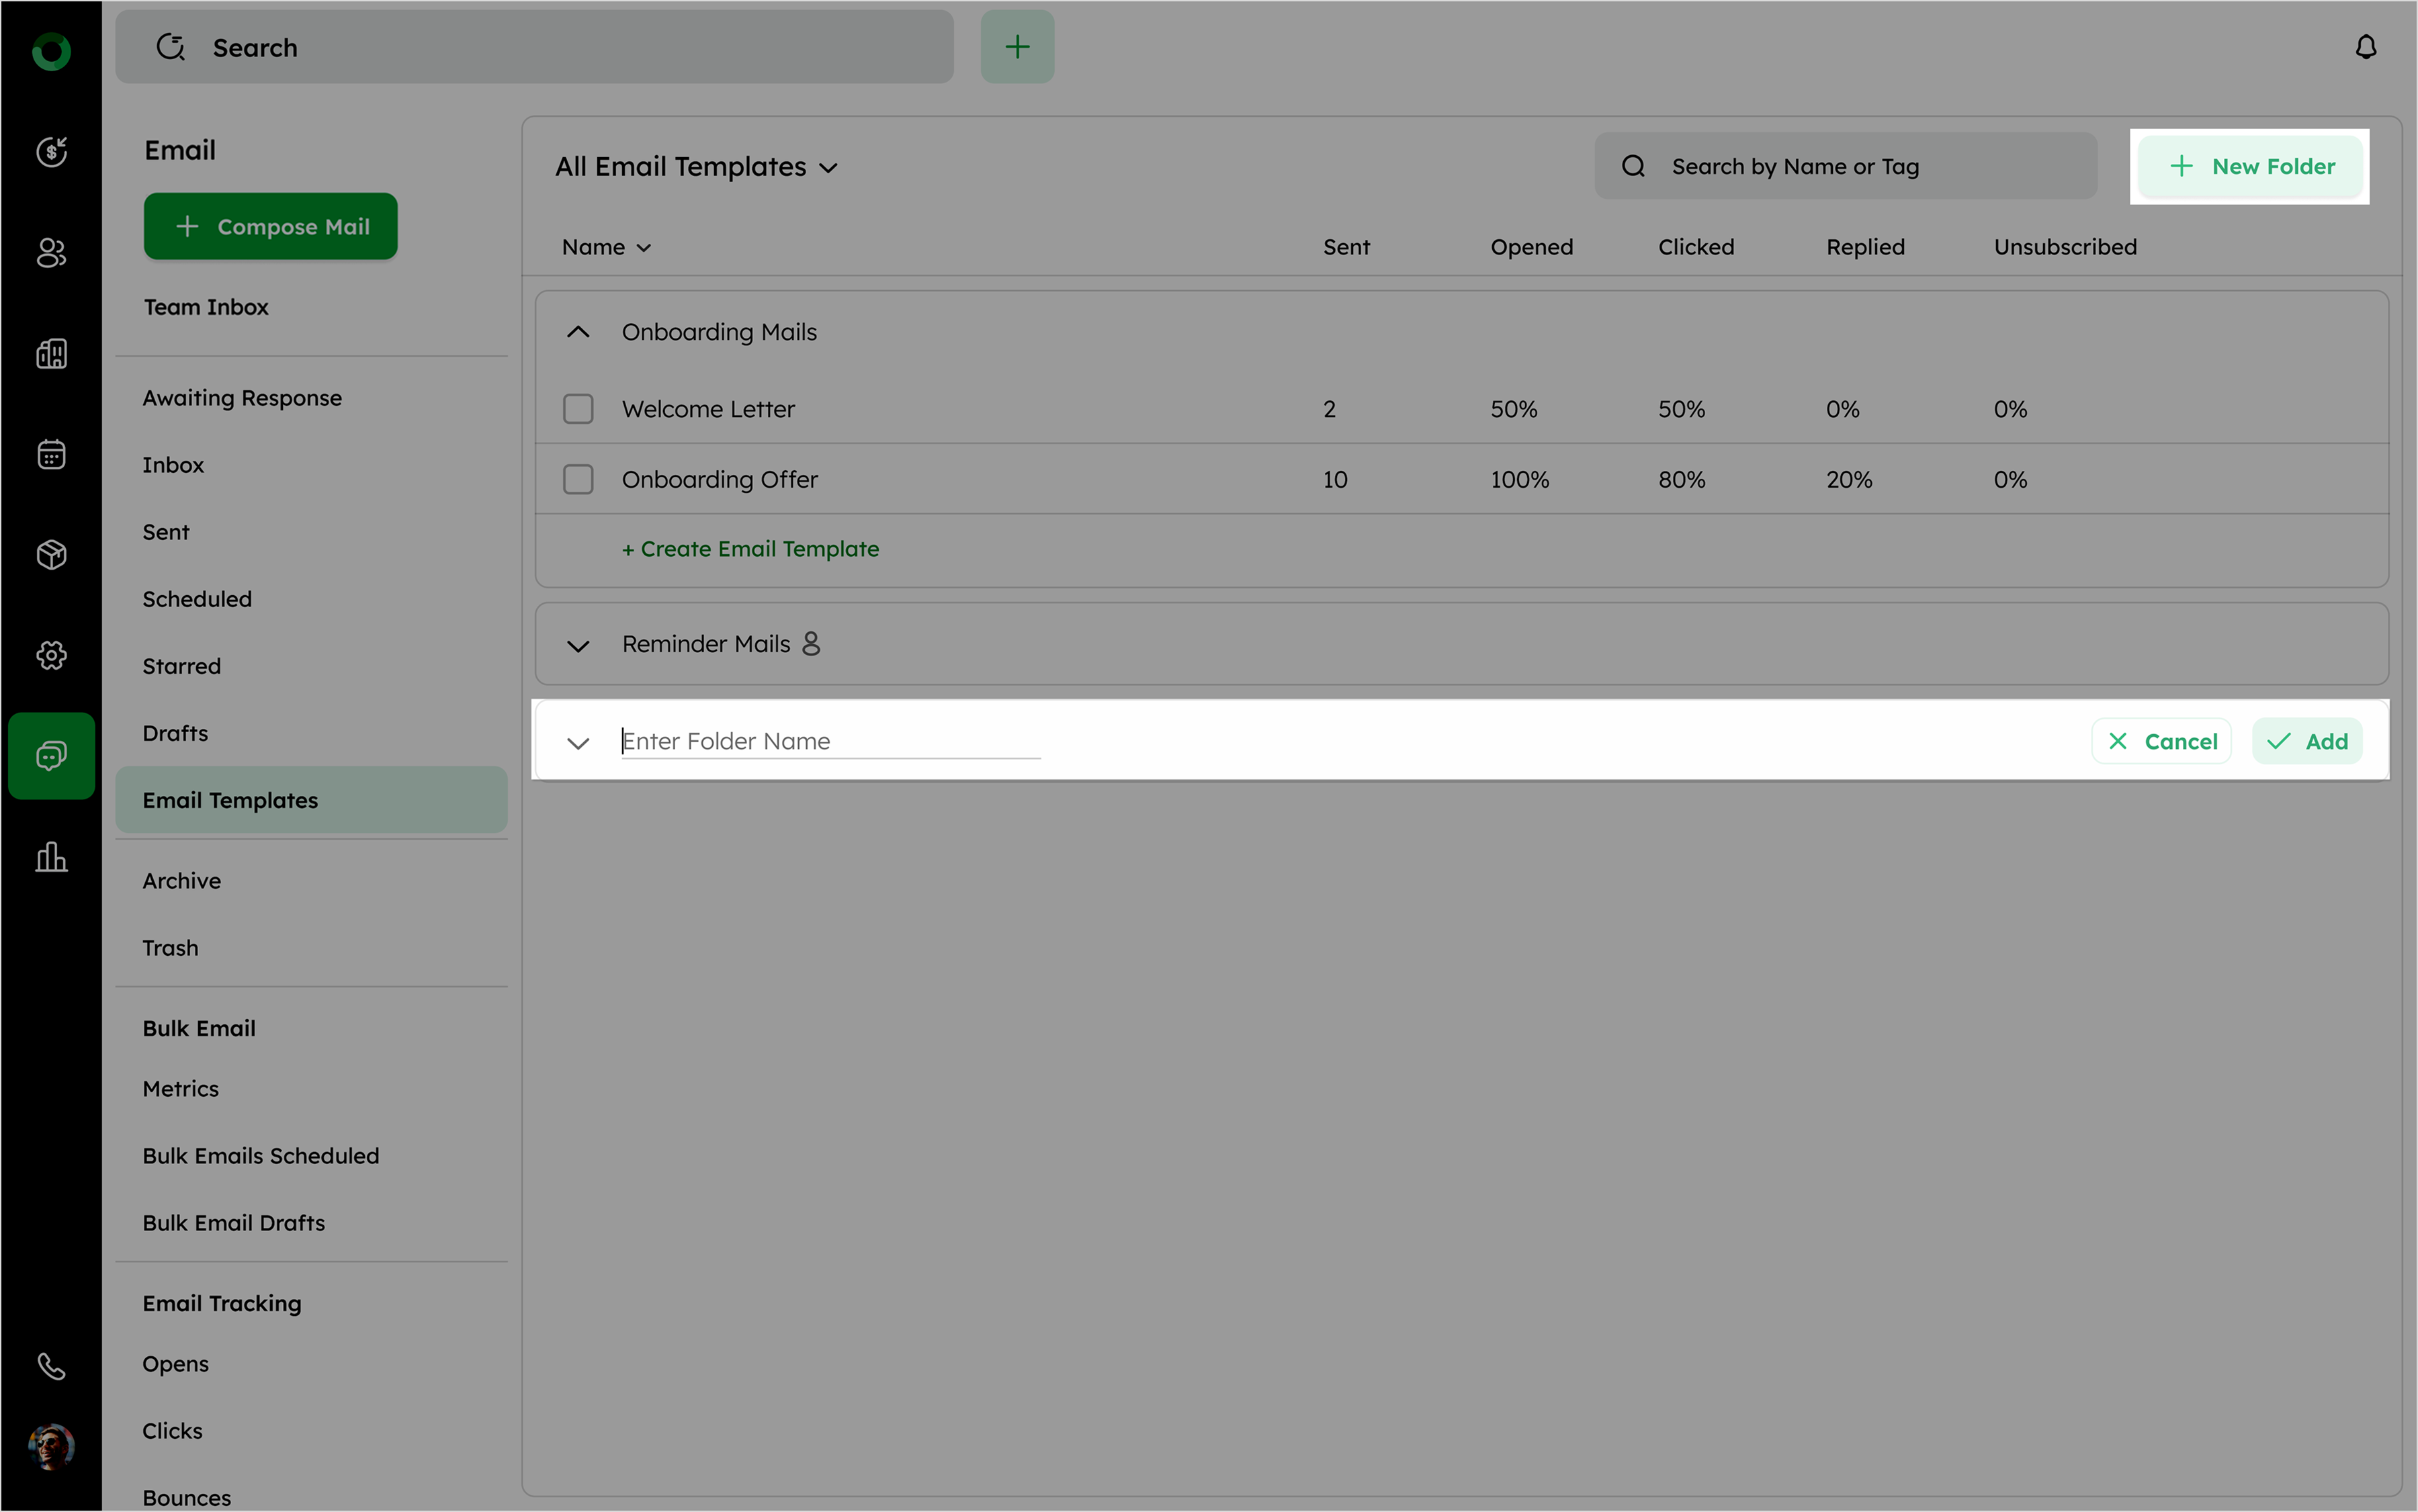This screenshot has width=2418, height=1512.
Task: Open the settings gear in sidebar
Action: click(51, 655)
